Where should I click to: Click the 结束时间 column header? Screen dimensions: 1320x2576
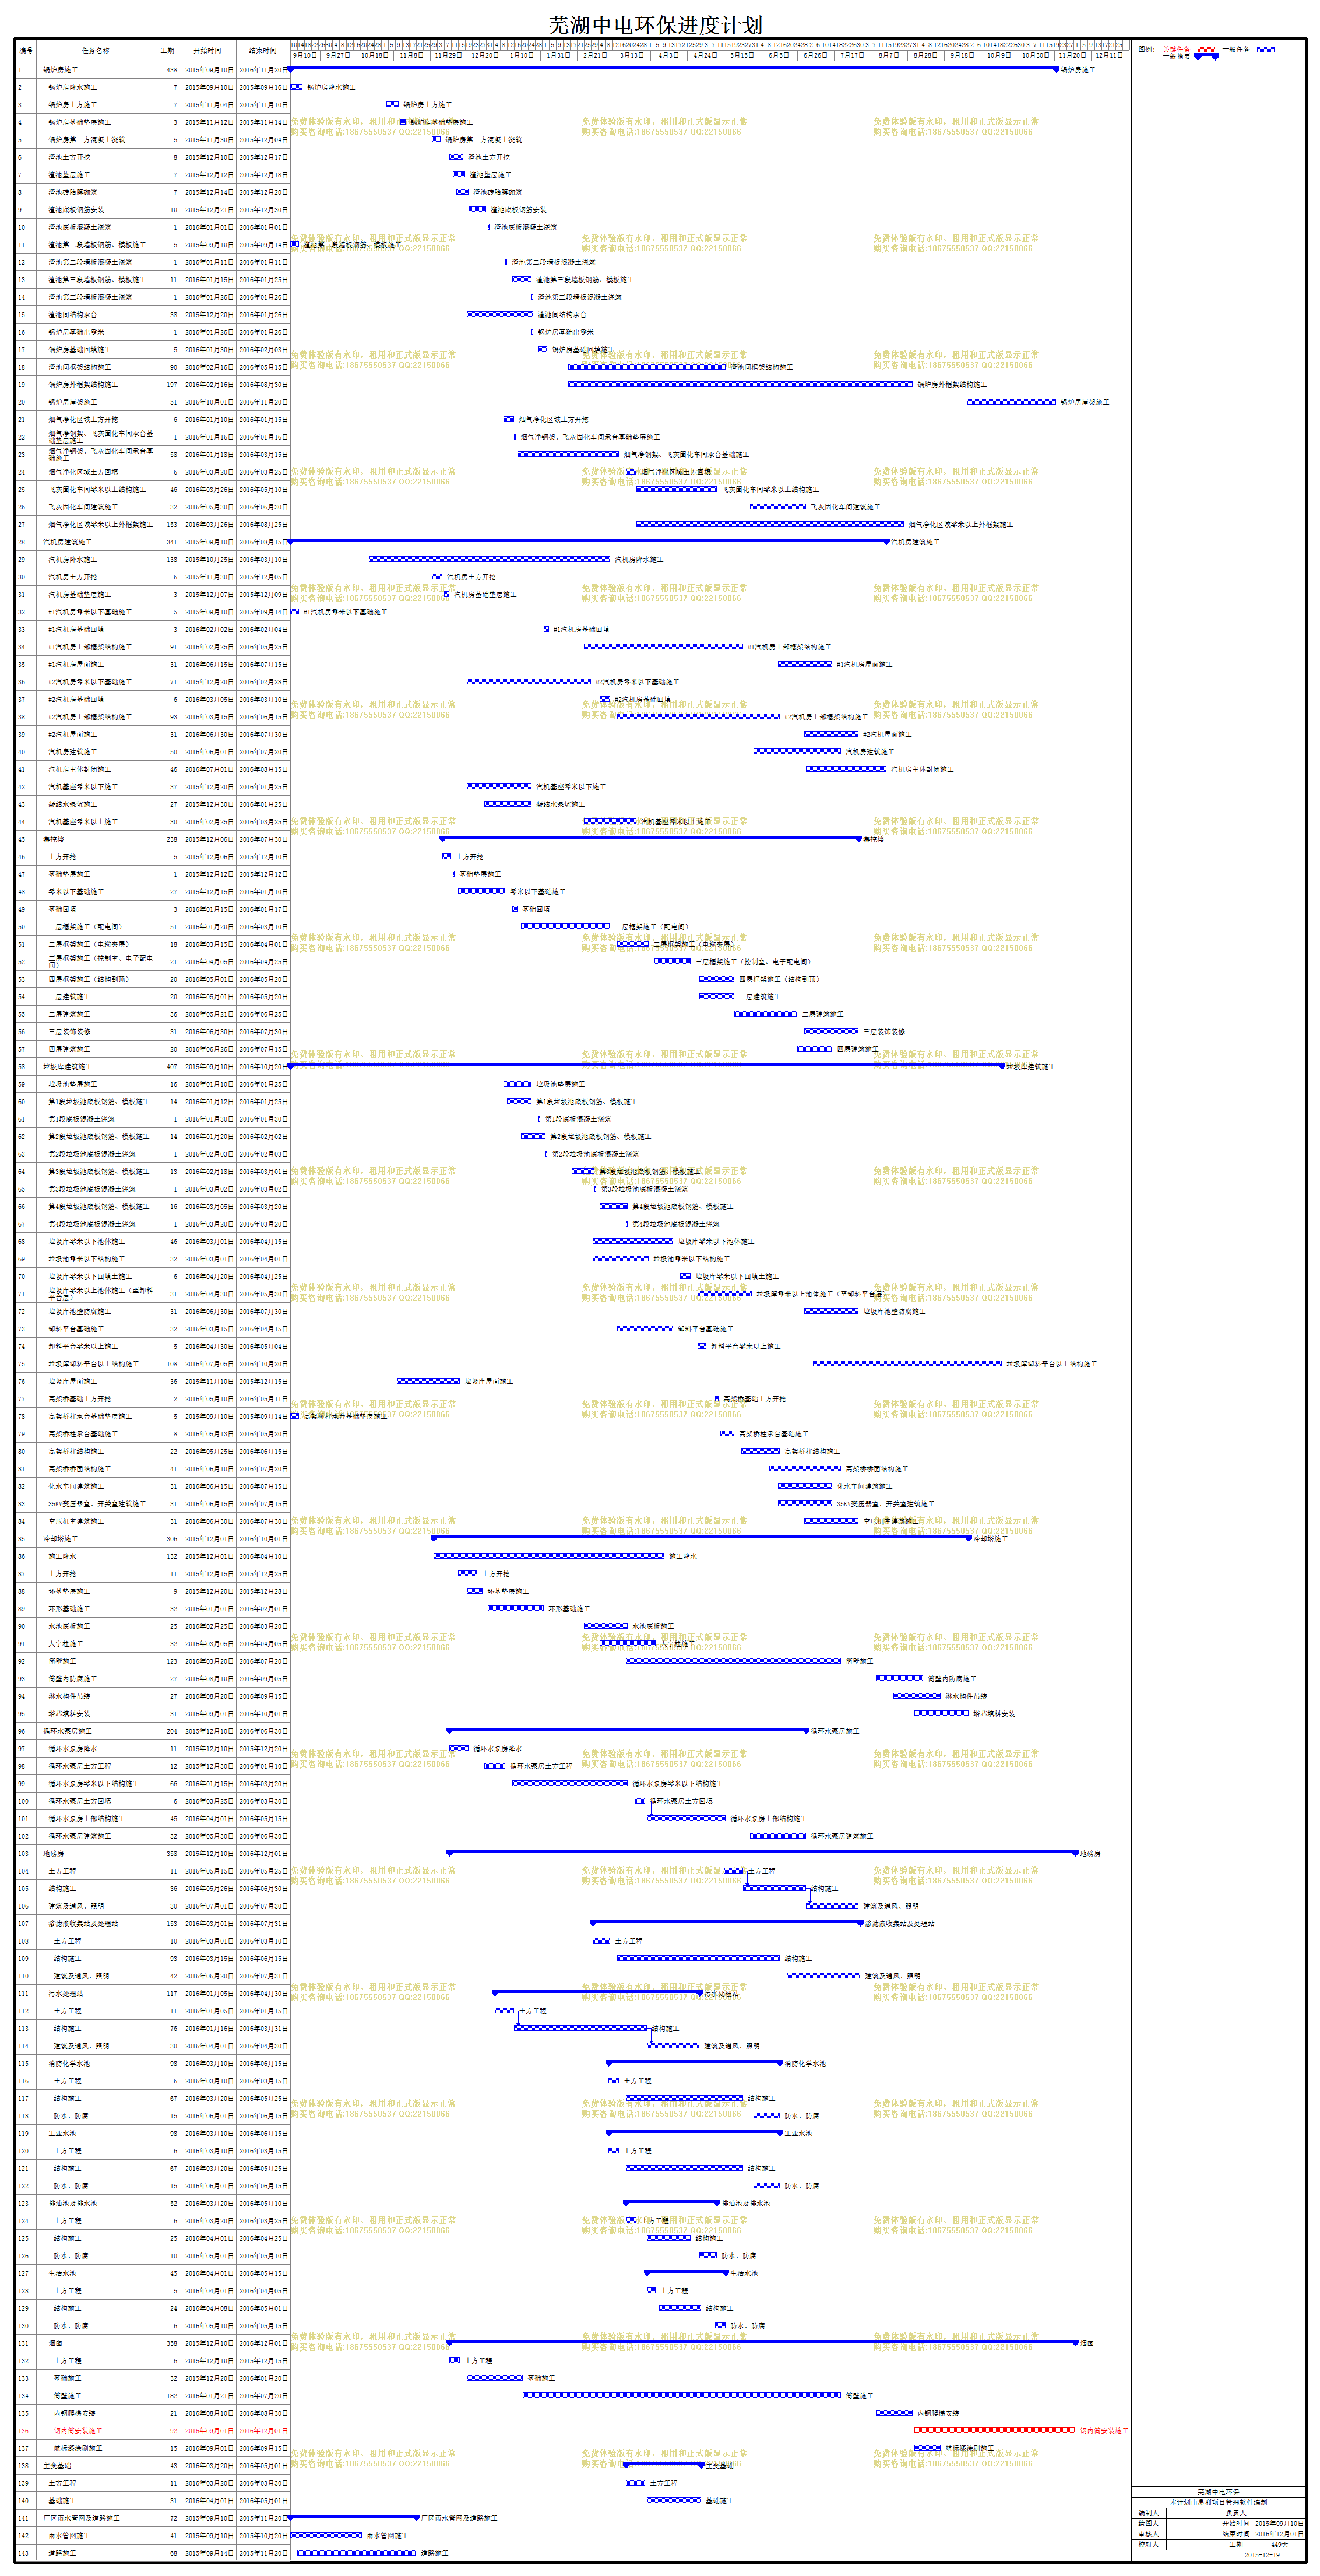coord(262,51)
